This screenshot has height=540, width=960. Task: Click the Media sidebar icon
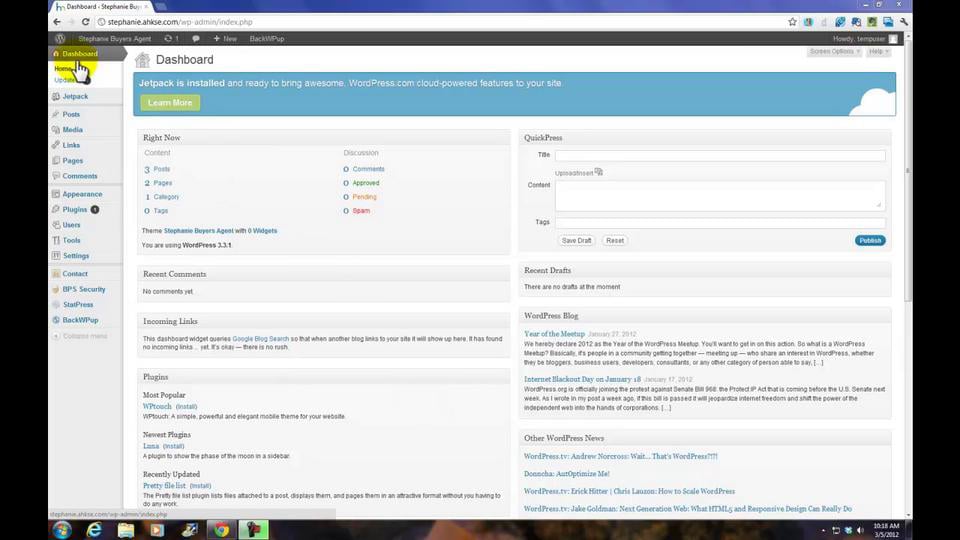(56, 130)
